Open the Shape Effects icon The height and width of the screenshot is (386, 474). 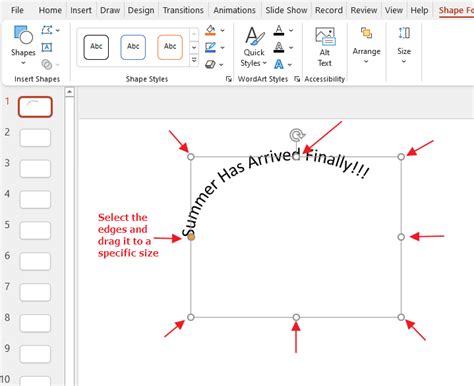pos(210,64)
